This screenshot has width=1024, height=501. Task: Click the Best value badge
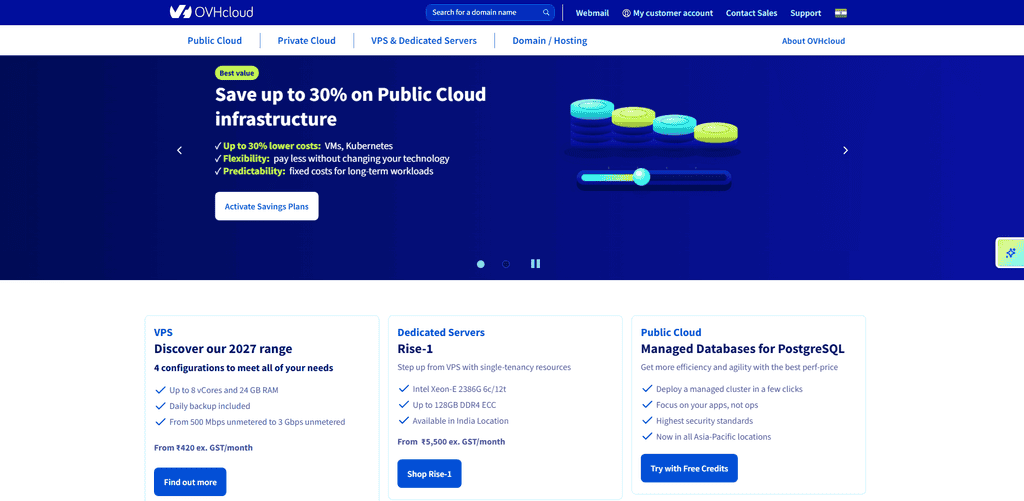[236, 73]
